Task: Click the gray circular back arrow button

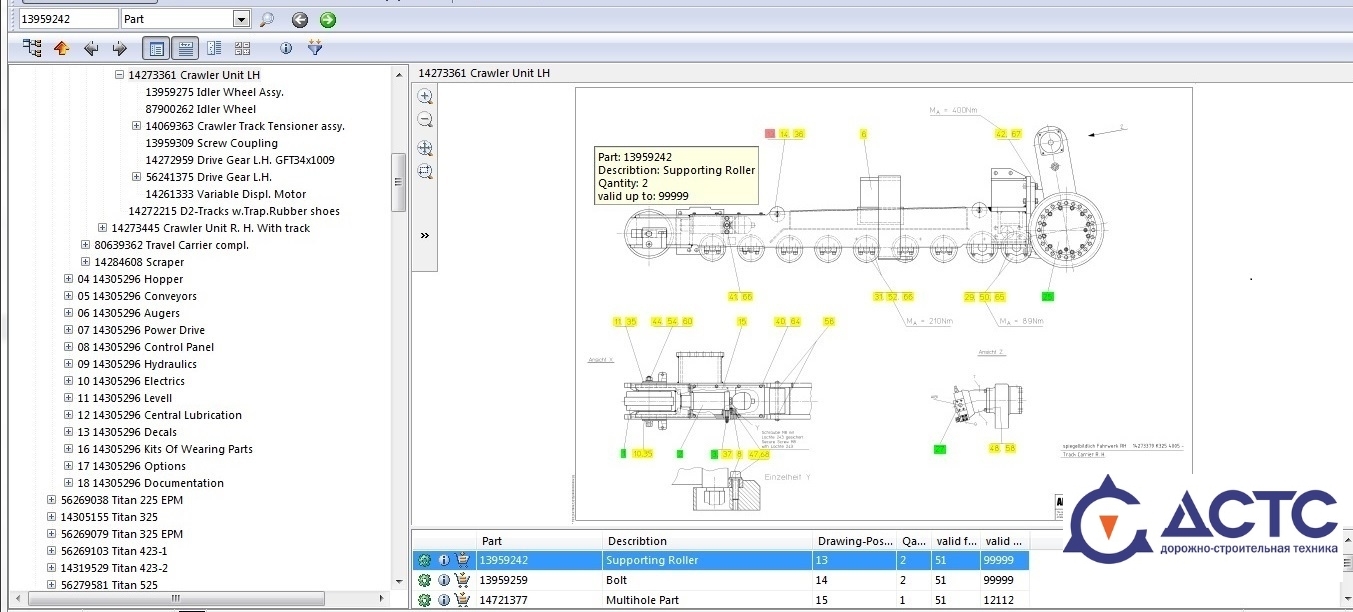Action: 299,19
